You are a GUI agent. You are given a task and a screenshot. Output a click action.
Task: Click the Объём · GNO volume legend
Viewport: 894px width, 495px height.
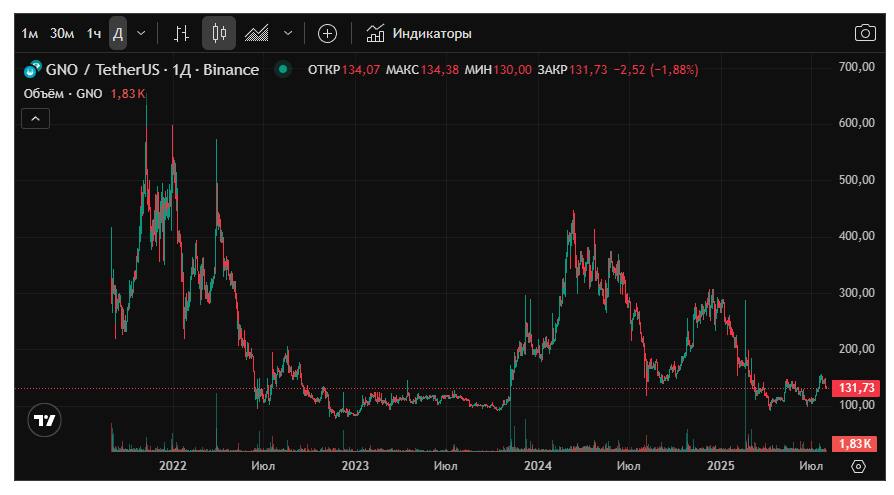click(x=63, y=94)
